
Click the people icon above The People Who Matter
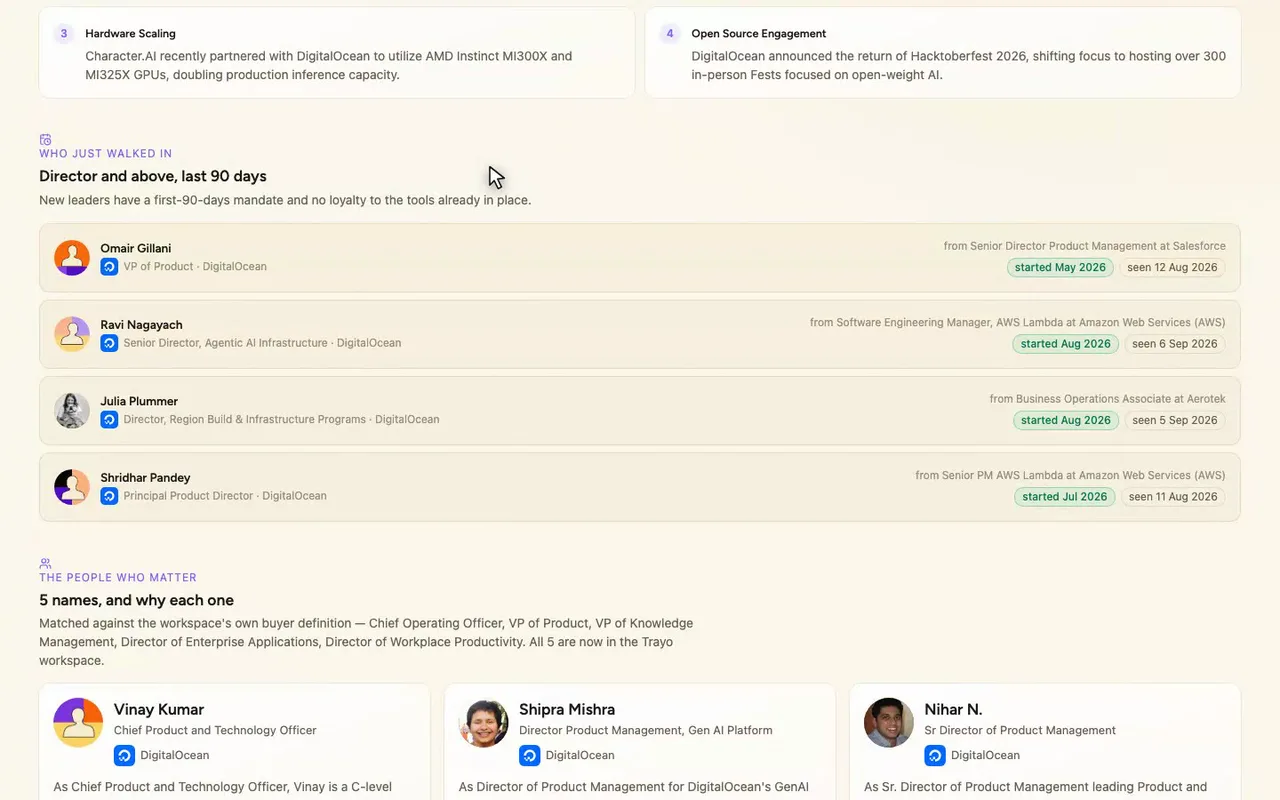tap(45, 564)
